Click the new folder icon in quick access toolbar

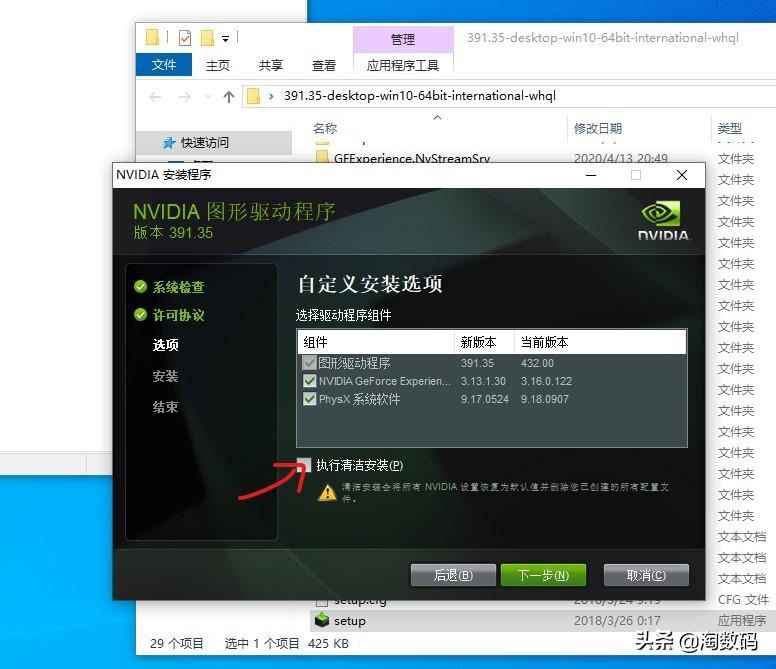207,38
